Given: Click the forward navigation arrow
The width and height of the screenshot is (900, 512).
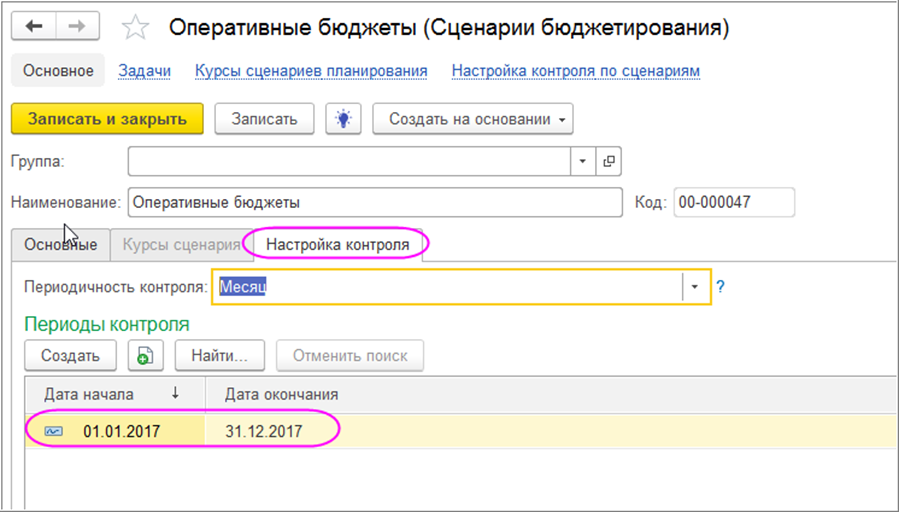Looking at the screenshot, I should tap(76, 27).
